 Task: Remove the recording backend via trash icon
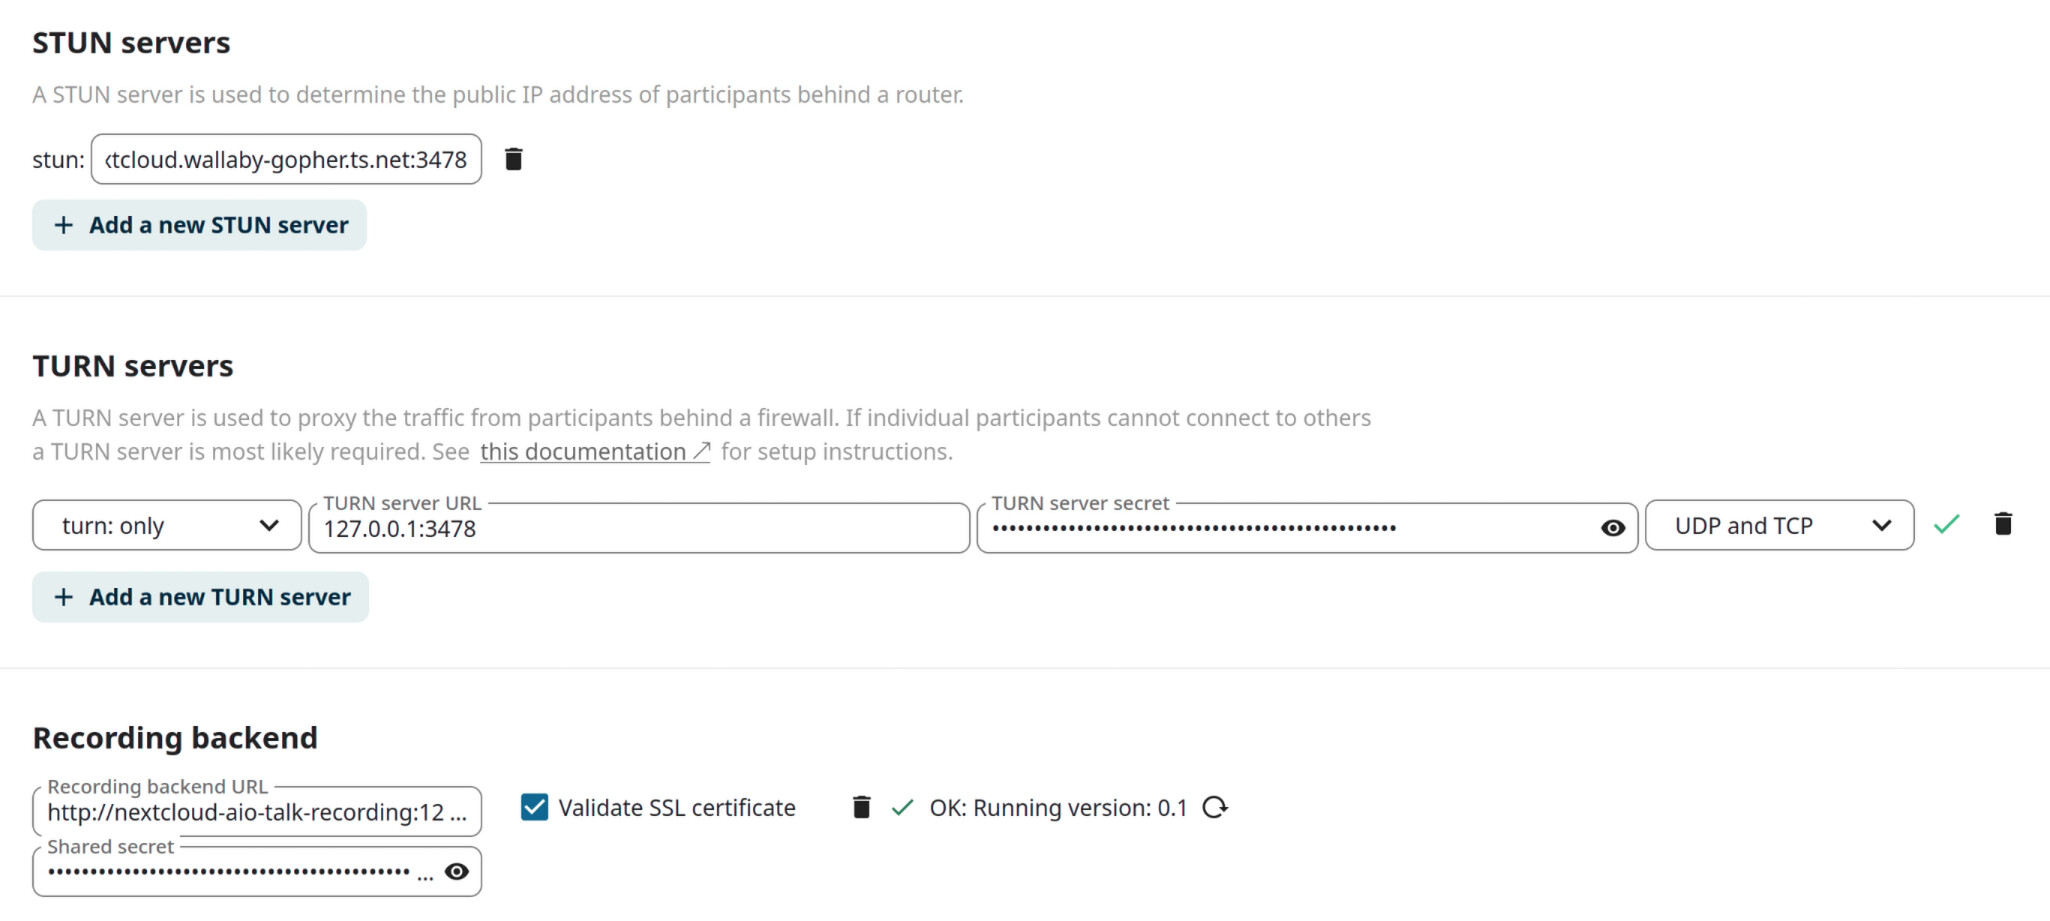pos(861,807)
